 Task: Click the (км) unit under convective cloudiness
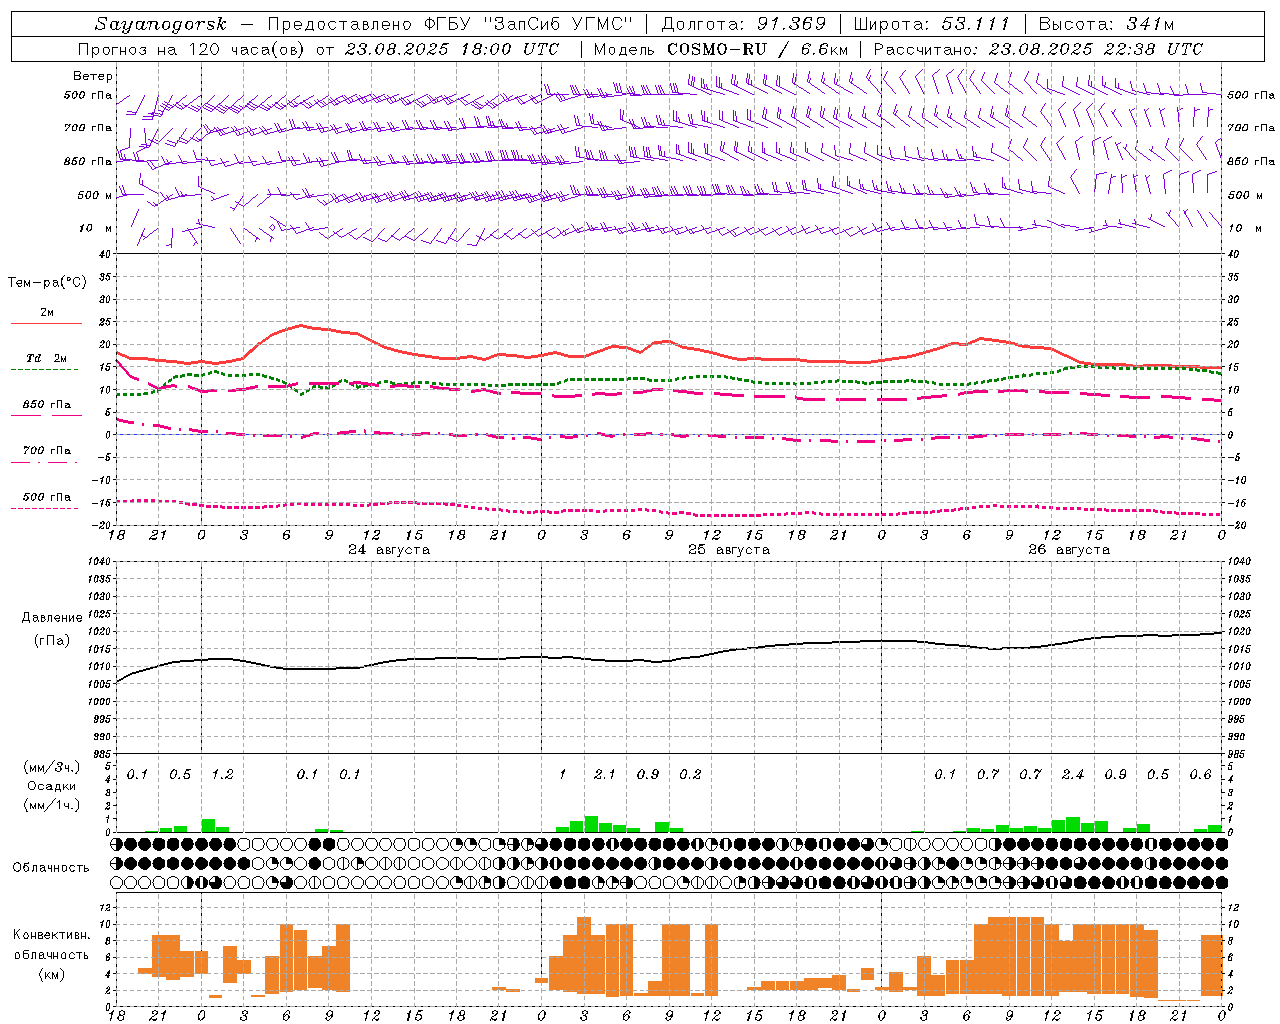pos(51,974)
